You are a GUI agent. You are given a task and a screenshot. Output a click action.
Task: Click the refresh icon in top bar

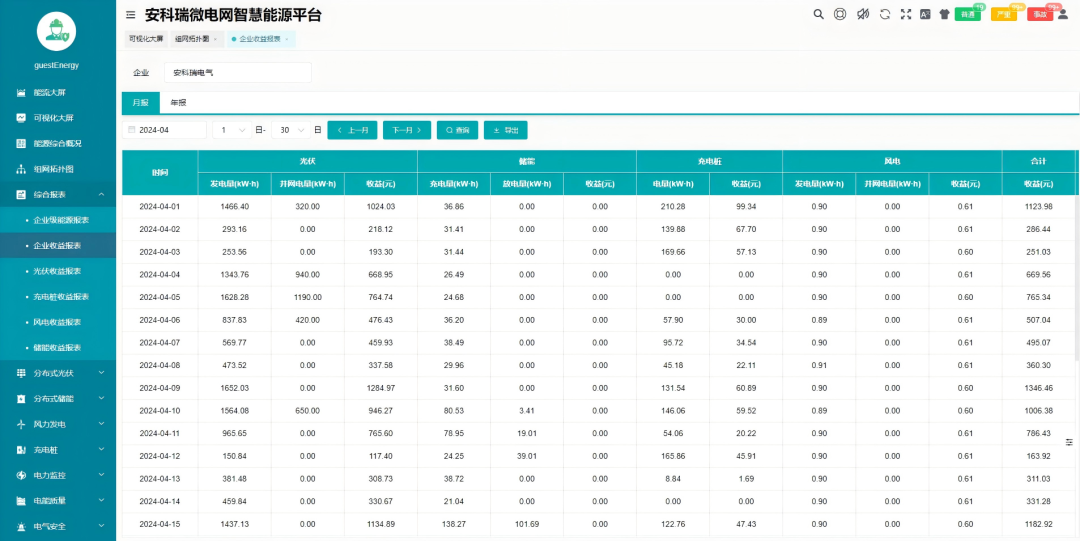(x=884, y=14)
